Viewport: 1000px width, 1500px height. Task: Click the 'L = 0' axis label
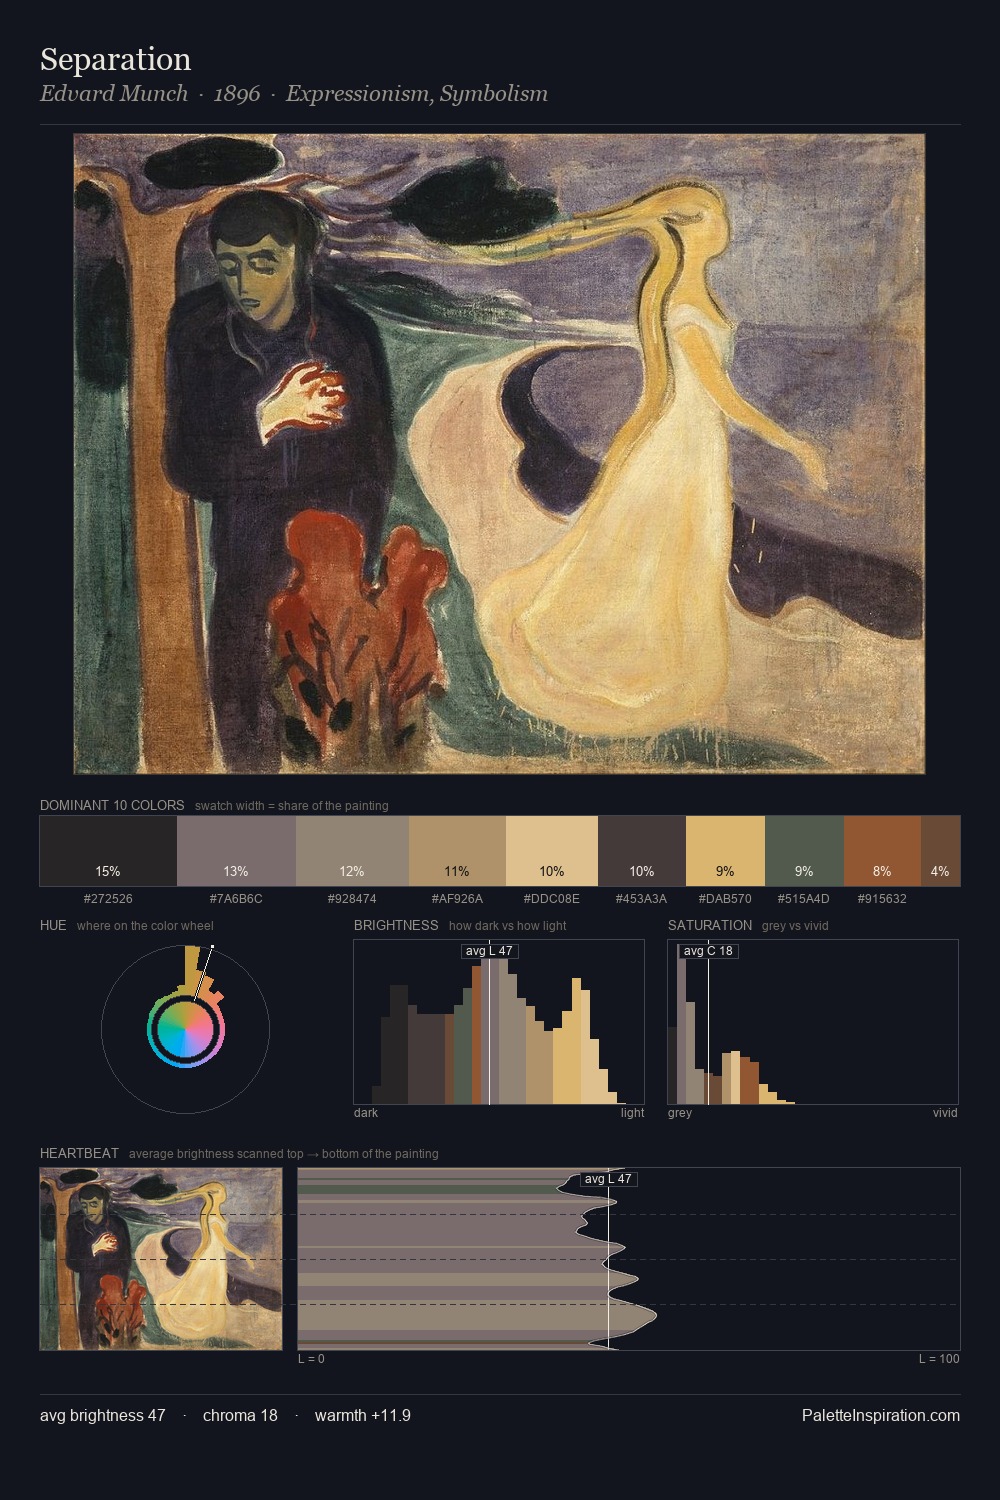click(x=311, y=1359)
